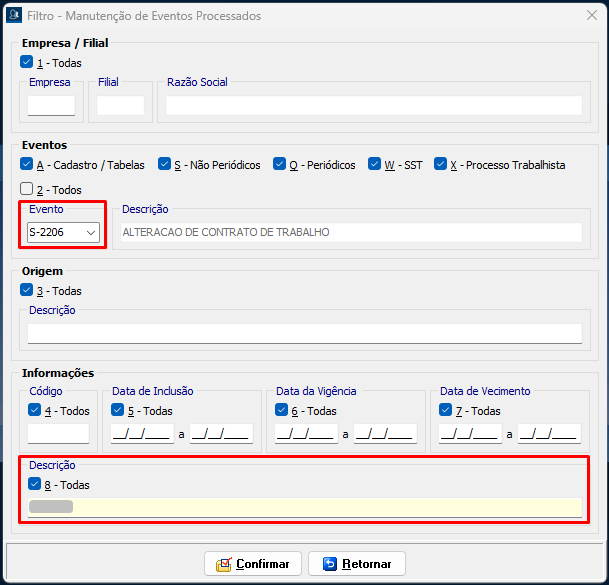Uncheck '8 - Todas' Descrição checkbox
The width and height of the screenshot is (609, 585).
point(35,484)
